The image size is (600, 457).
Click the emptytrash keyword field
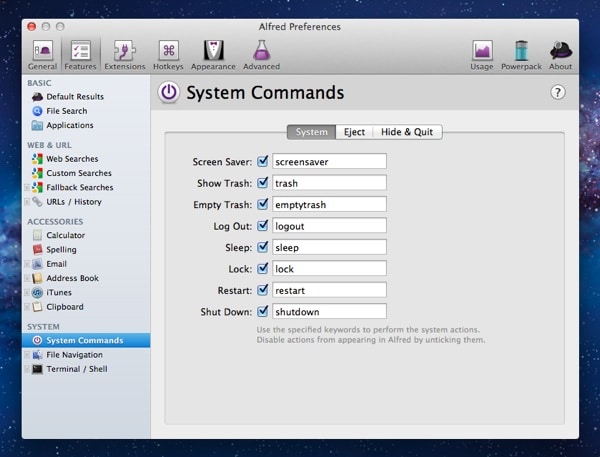(329, 204)
